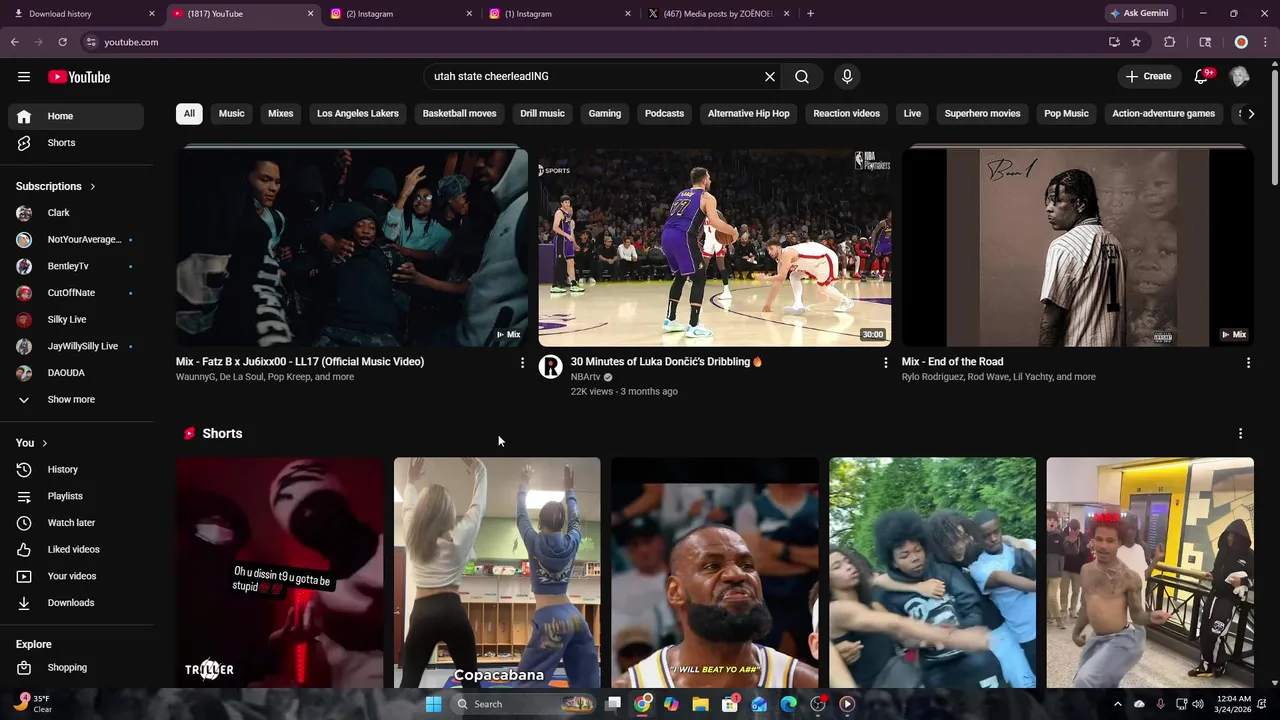Click the search input field

pos(595,76)
